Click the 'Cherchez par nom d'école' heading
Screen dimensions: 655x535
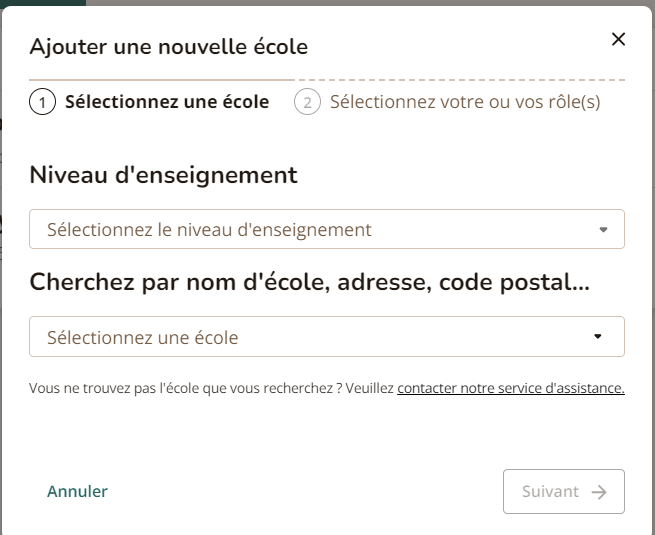coord(310,283)
